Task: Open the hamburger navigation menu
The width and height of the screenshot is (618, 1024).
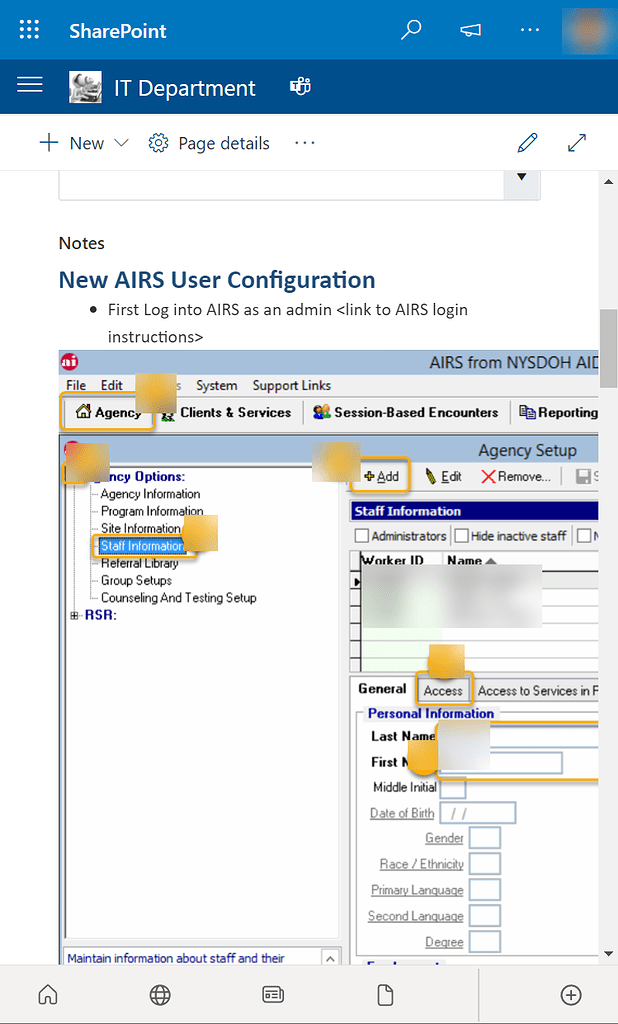Action: click(30, 86)
